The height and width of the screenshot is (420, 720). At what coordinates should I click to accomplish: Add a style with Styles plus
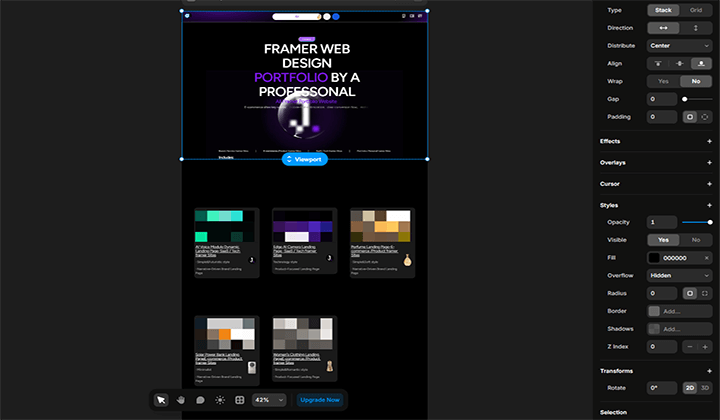[709, 205]
